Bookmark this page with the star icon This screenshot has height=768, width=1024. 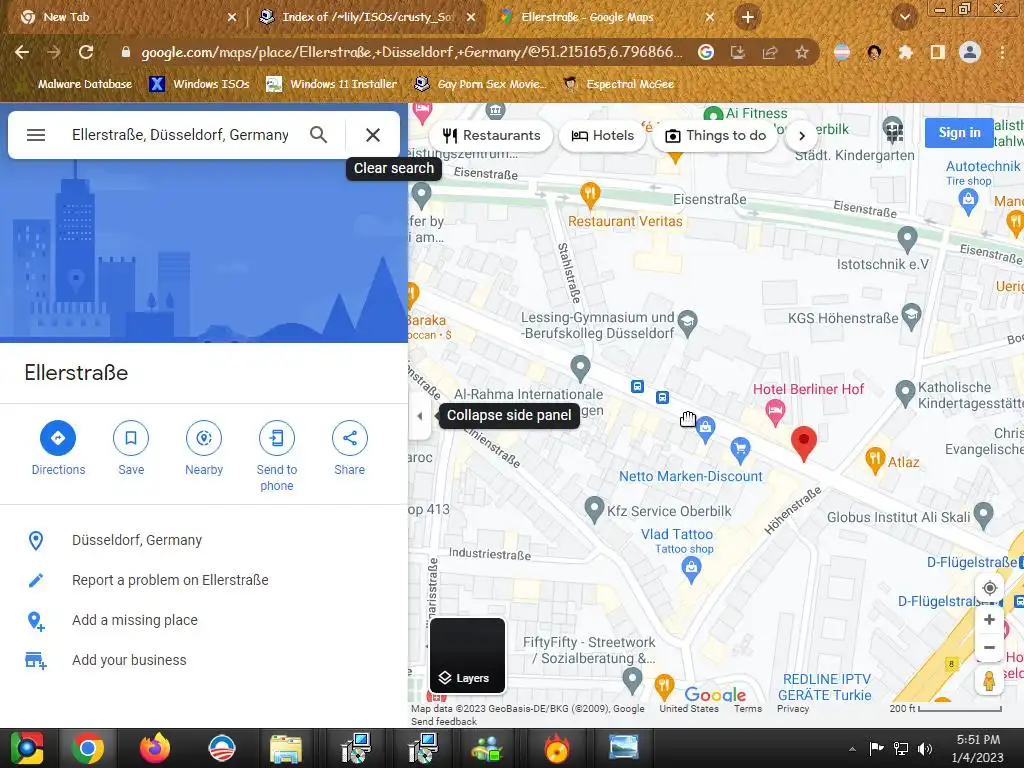click(802, 52)
